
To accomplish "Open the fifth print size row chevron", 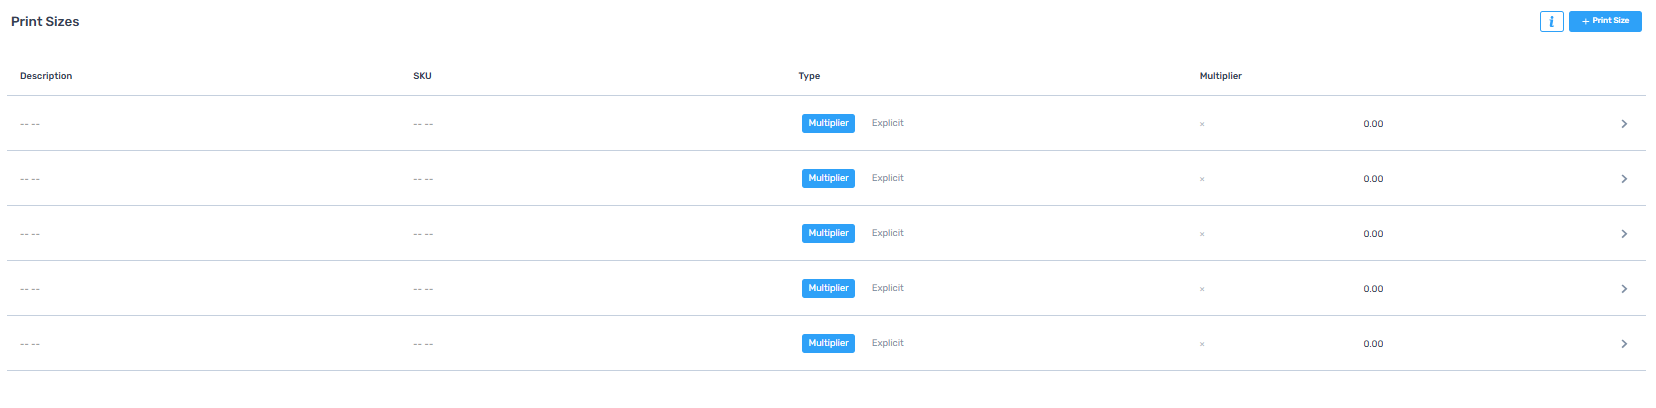I will pos(1624,344).
